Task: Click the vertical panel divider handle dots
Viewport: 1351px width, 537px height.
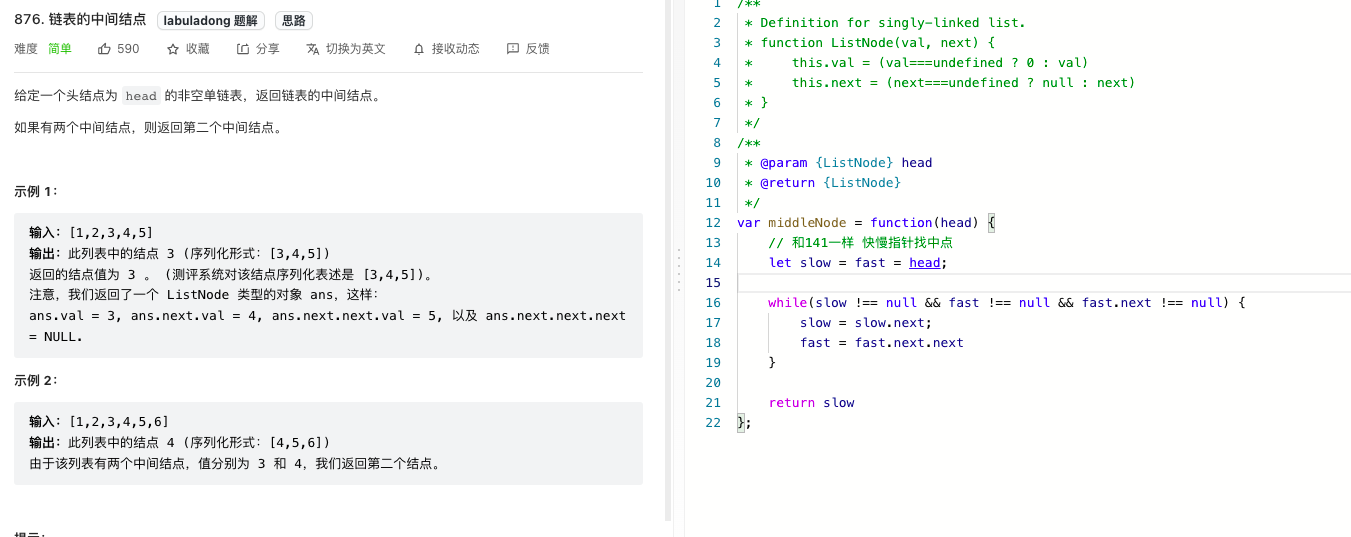Action: (x=678, y=268)
